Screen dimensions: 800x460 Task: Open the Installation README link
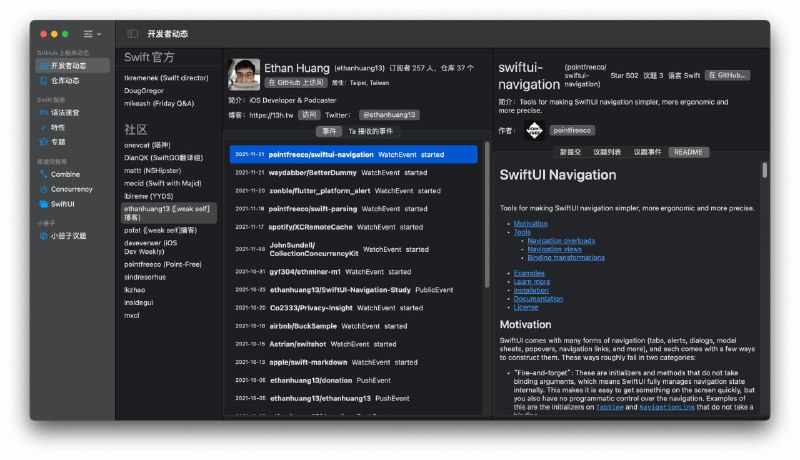[531, 291]
